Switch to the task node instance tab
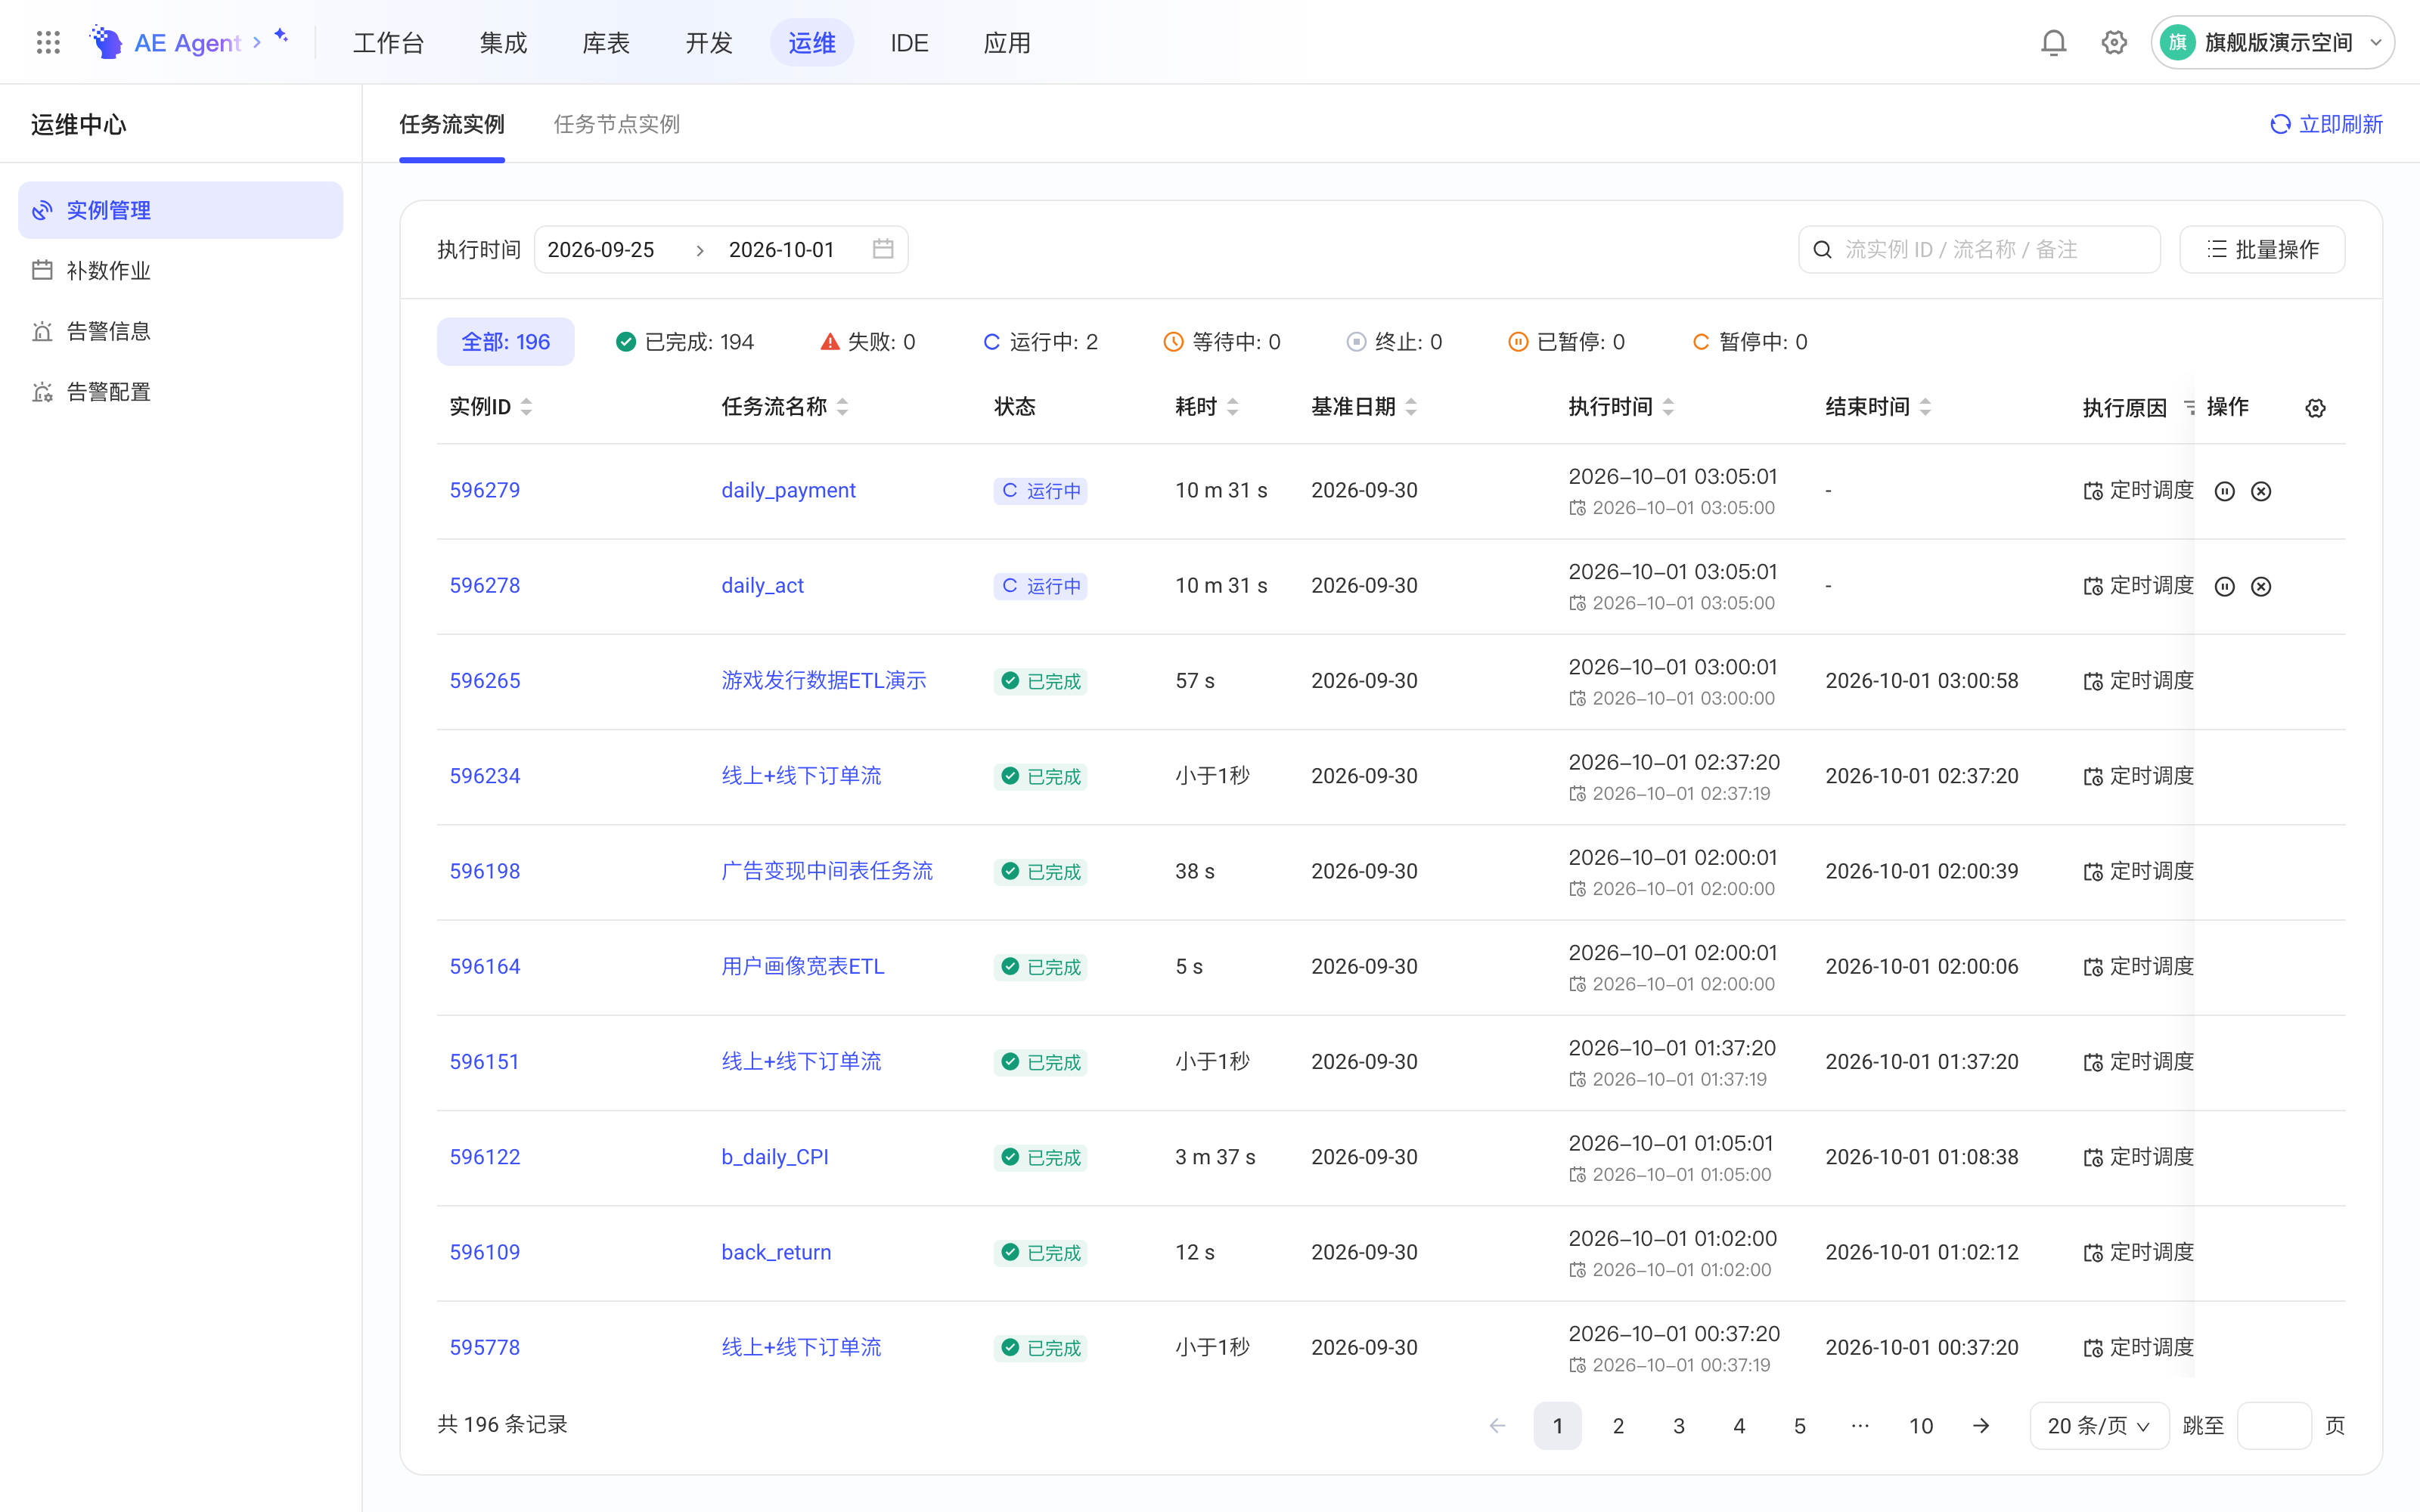This screenshot has height=1512, width=2420. coord(616,124)
